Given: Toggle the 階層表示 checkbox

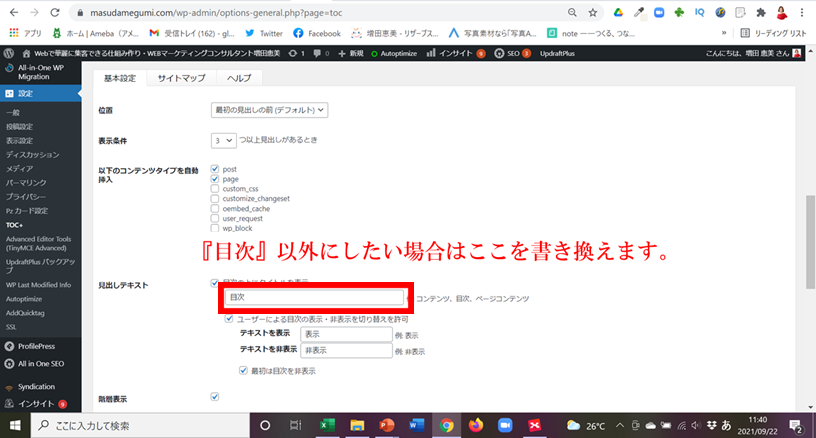Looking at the screenshot, I should [214, 396].
